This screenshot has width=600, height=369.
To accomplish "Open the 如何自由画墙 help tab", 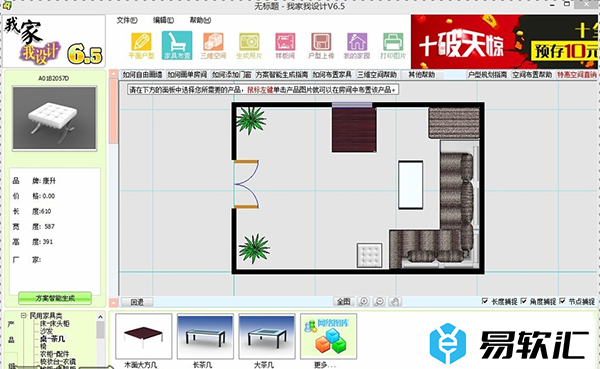I will point(142,75).
